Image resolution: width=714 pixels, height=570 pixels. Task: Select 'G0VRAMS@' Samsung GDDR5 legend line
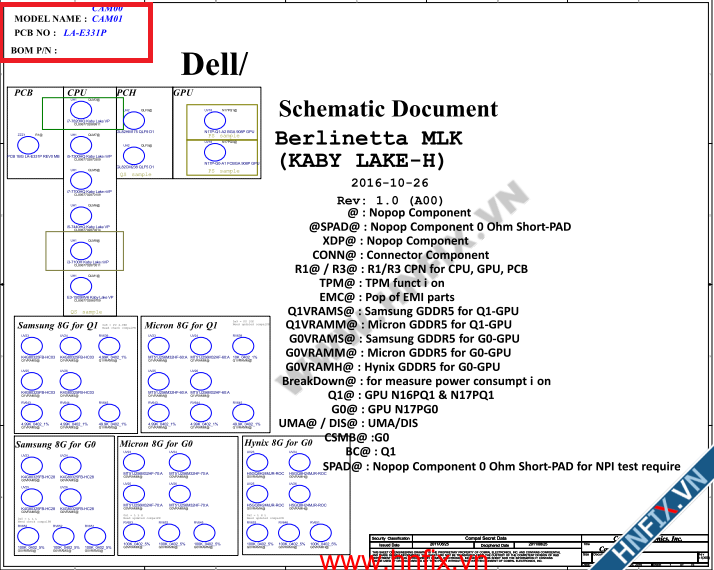tap(404, 339)
